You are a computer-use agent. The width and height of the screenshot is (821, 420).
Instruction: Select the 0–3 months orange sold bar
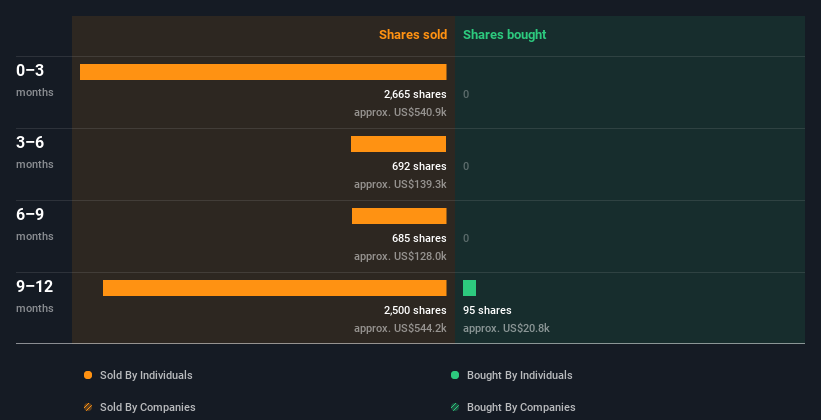tap(263, 72)
